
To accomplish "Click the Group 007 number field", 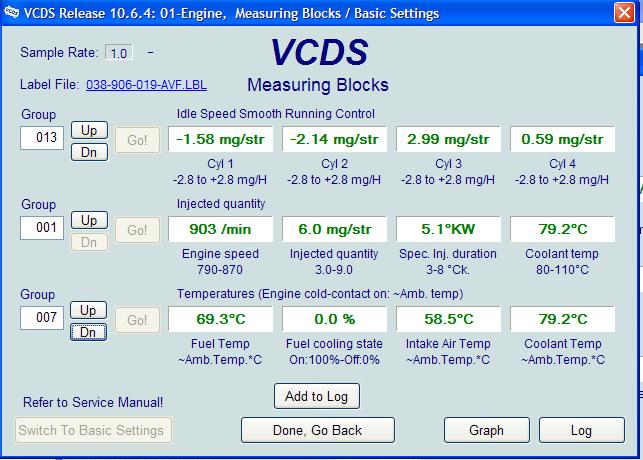I will 42,318.
